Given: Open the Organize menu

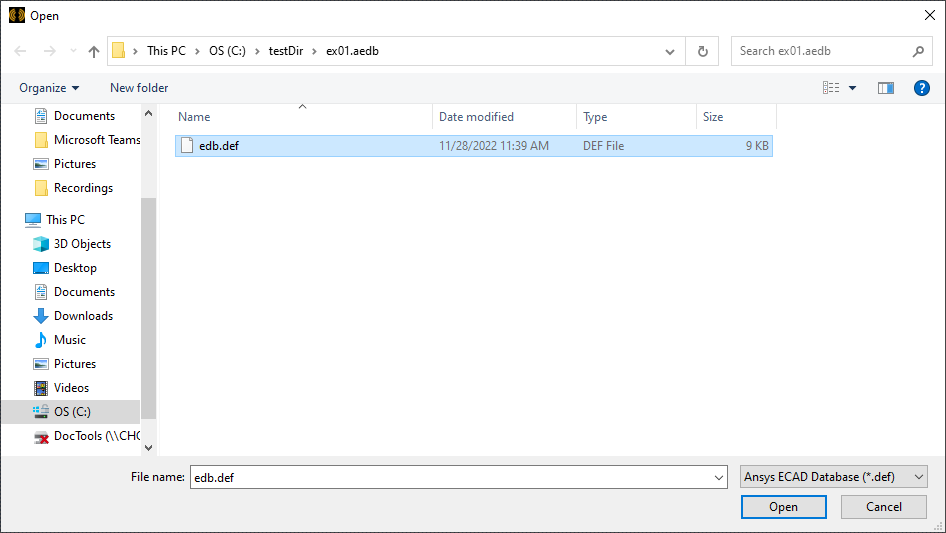Looking at the screenshot, I should click(49, 88).
